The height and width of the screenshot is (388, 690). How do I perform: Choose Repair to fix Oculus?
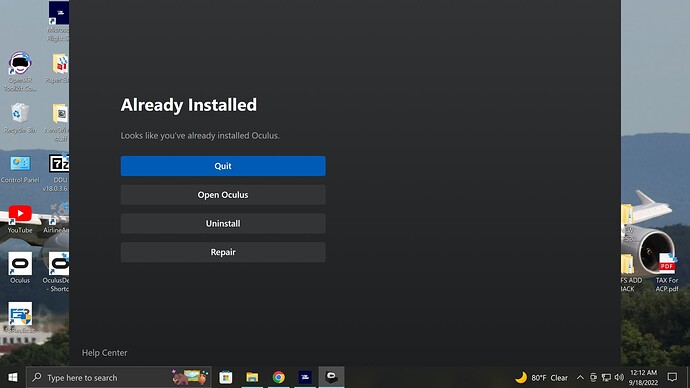pos(223,252)
